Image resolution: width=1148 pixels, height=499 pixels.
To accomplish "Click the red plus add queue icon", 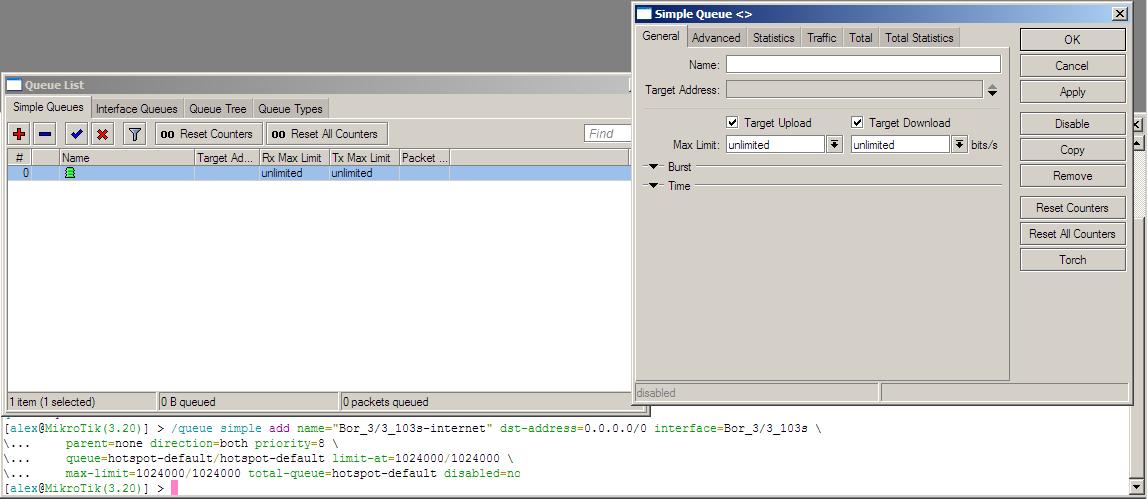I will [x=20, y=134].
